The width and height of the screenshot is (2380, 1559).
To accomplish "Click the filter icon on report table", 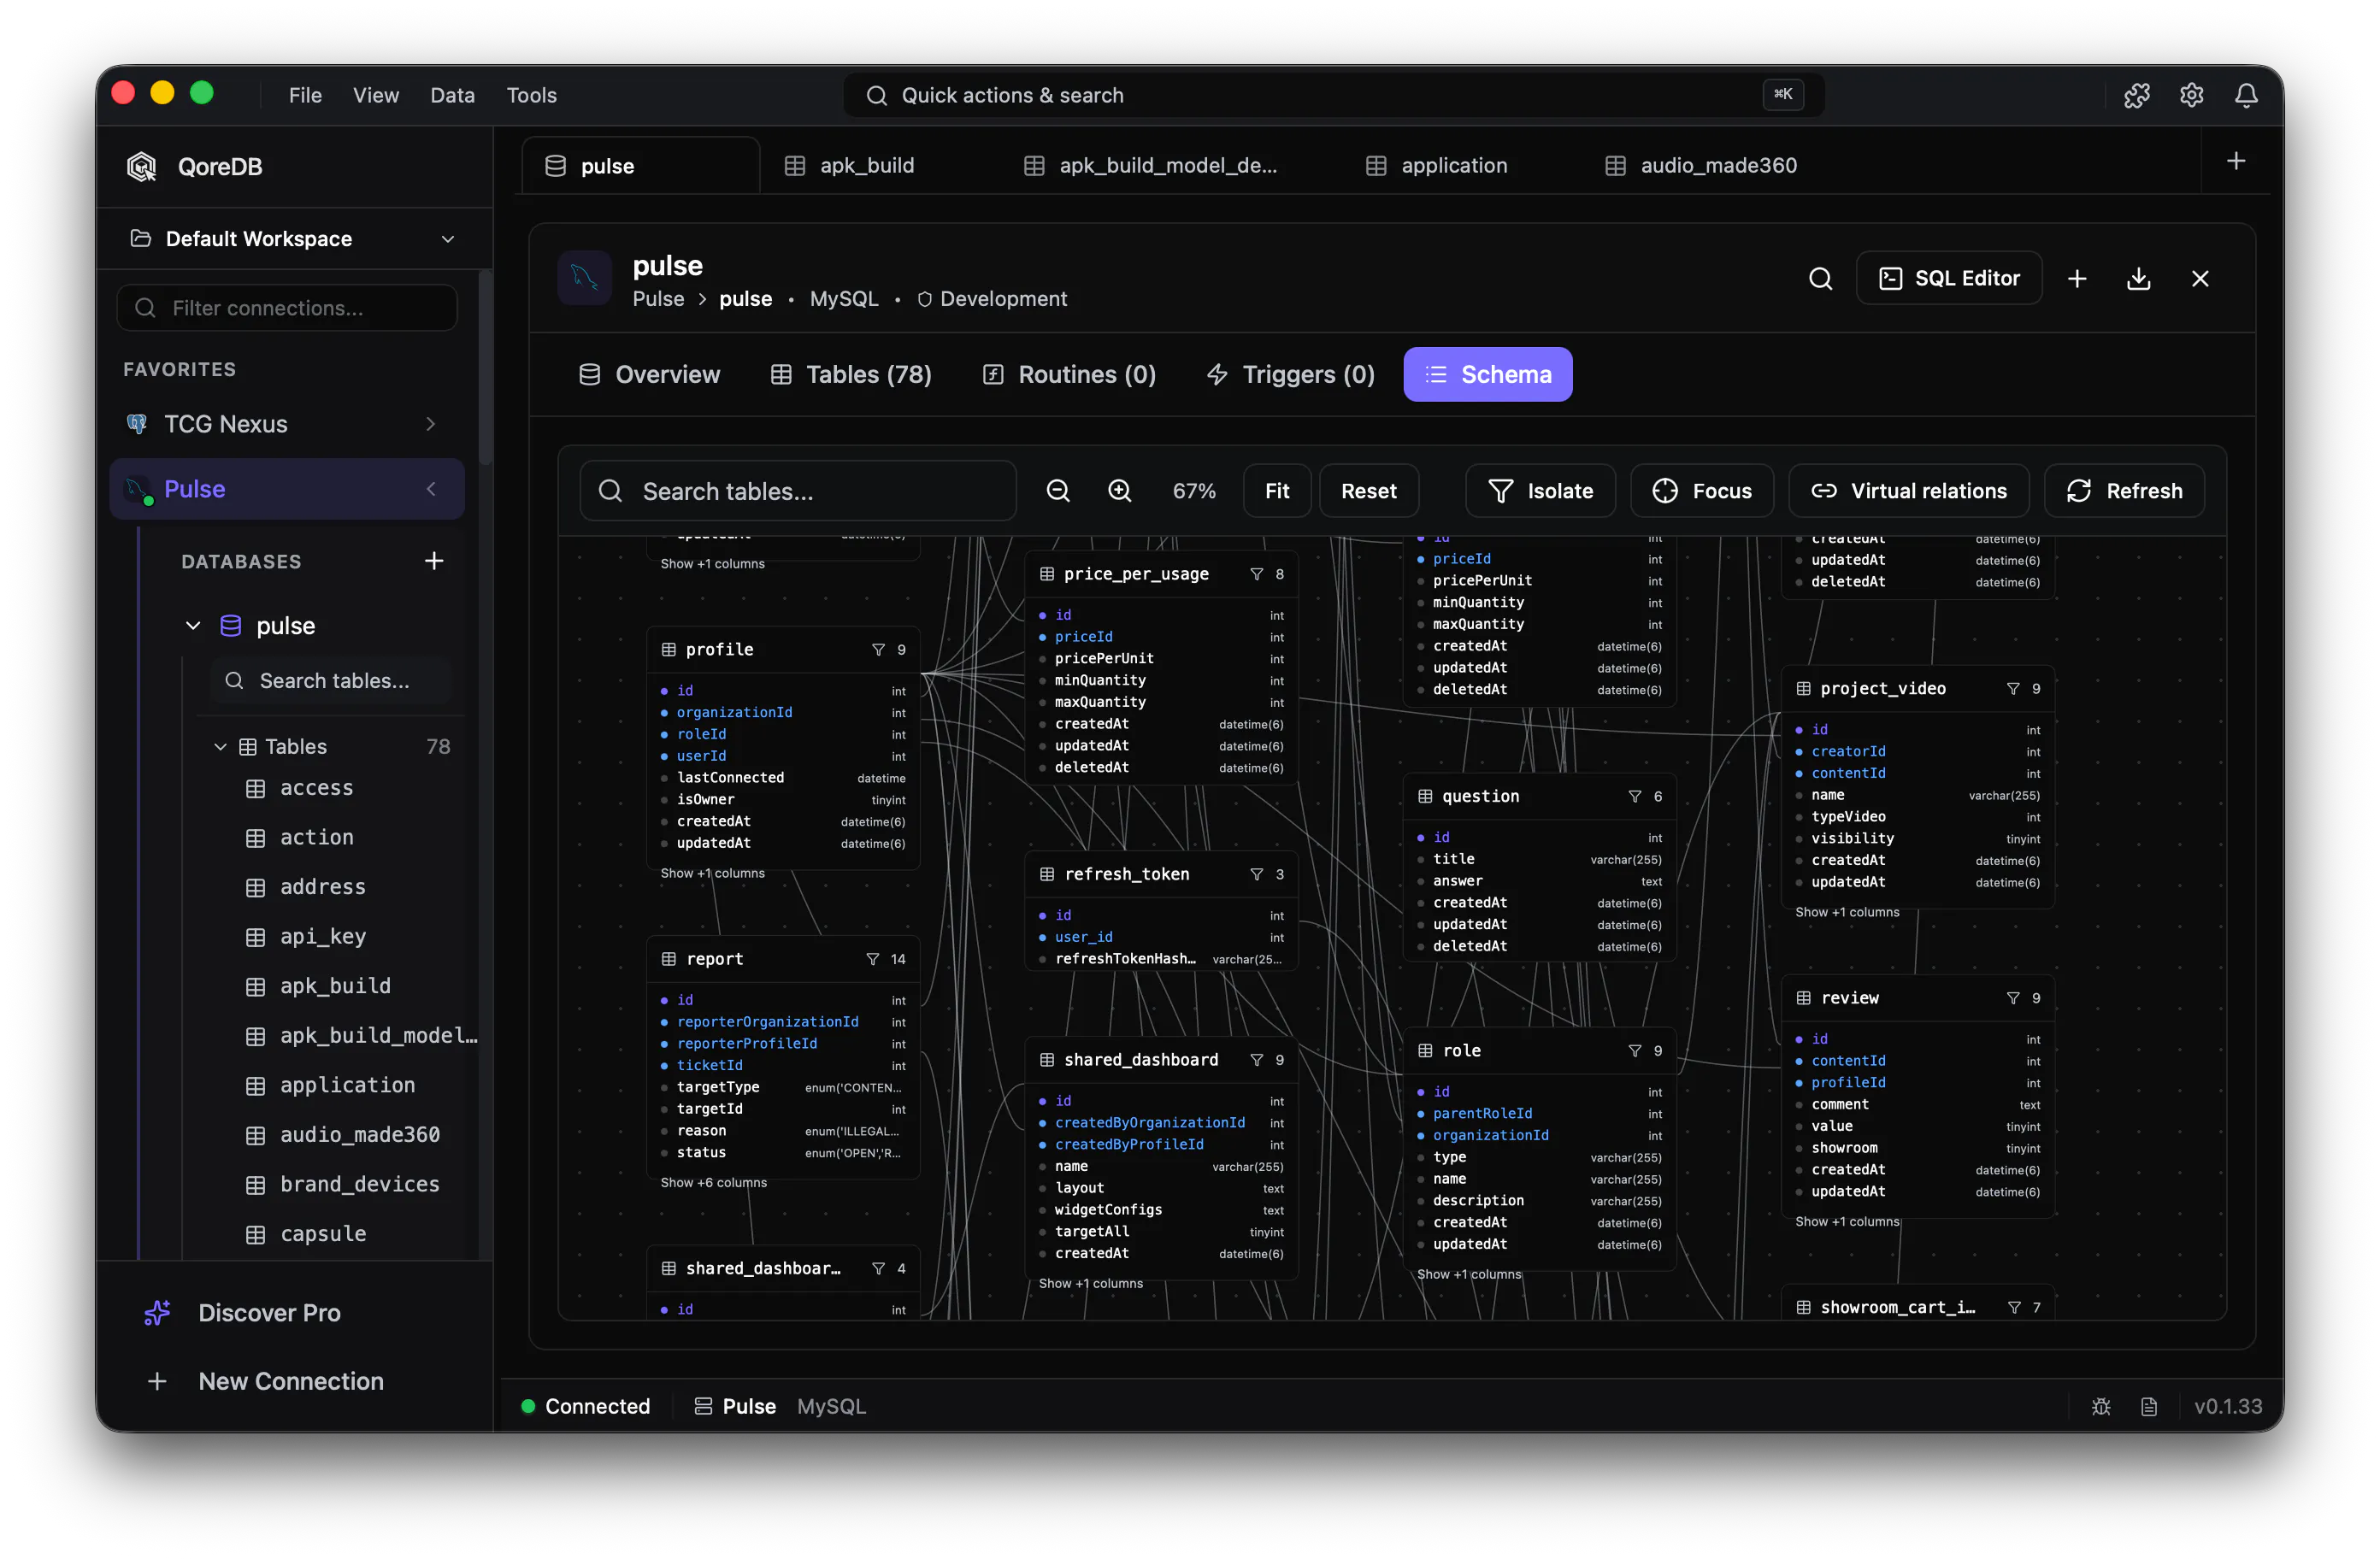I will click(x=873, y=959).
